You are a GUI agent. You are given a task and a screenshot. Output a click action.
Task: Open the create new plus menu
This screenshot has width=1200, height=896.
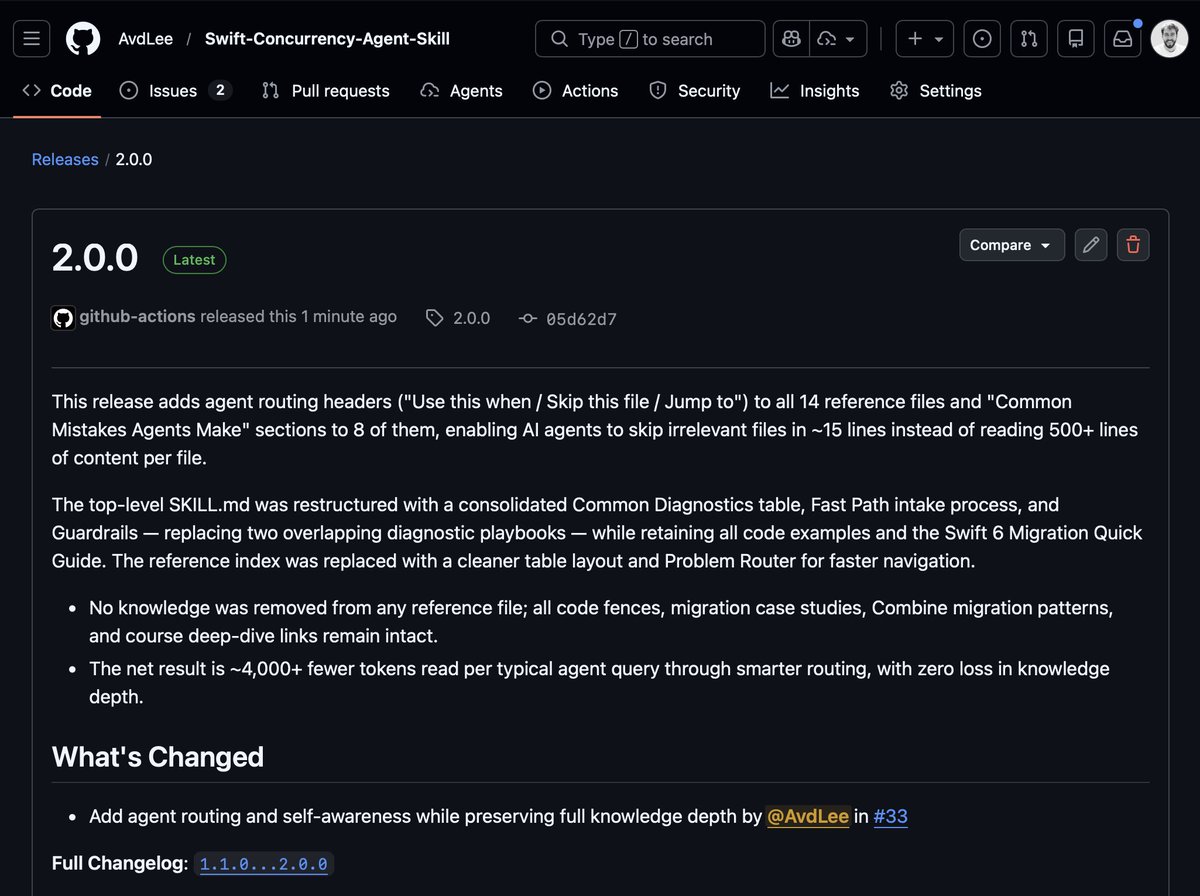tap(925, 39)
